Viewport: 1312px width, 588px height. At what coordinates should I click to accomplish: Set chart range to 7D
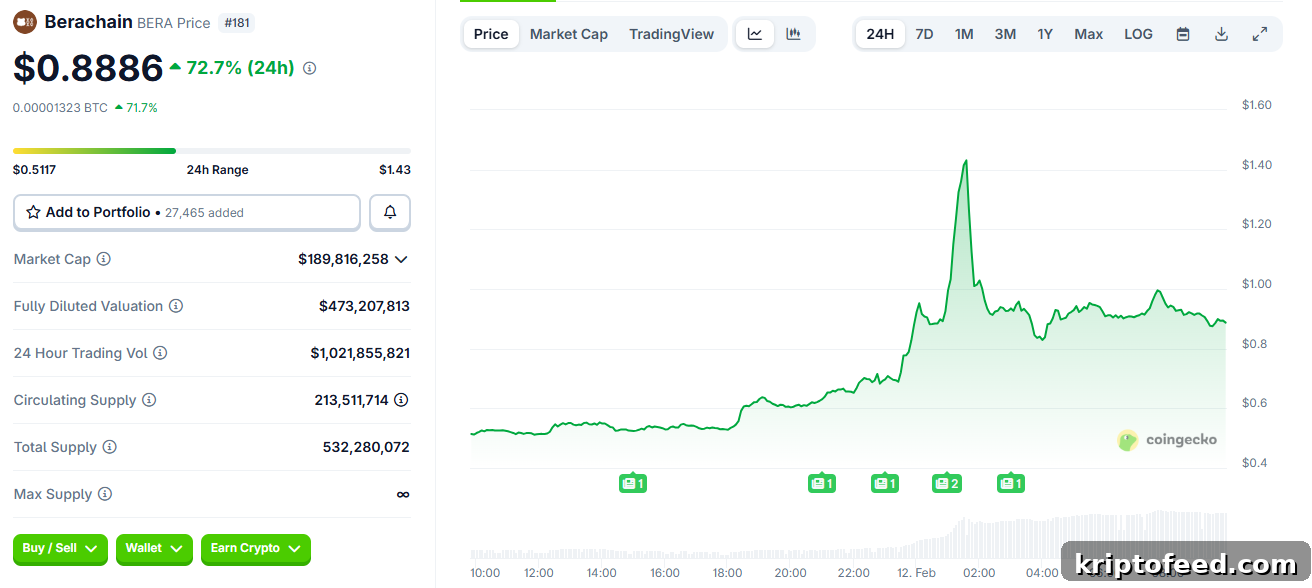924,34
